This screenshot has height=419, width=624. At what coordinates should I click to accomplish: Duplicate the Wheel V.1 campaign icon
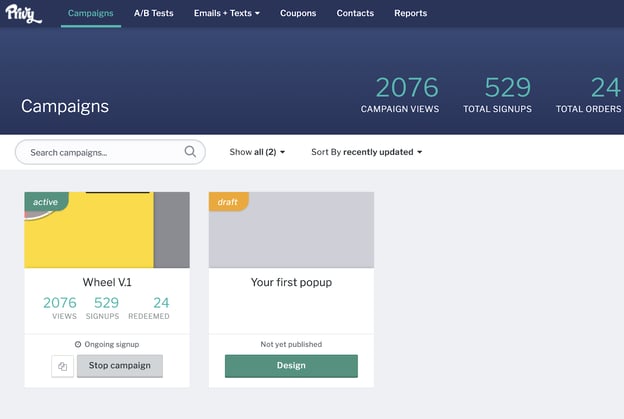click(x=62, y=366)
